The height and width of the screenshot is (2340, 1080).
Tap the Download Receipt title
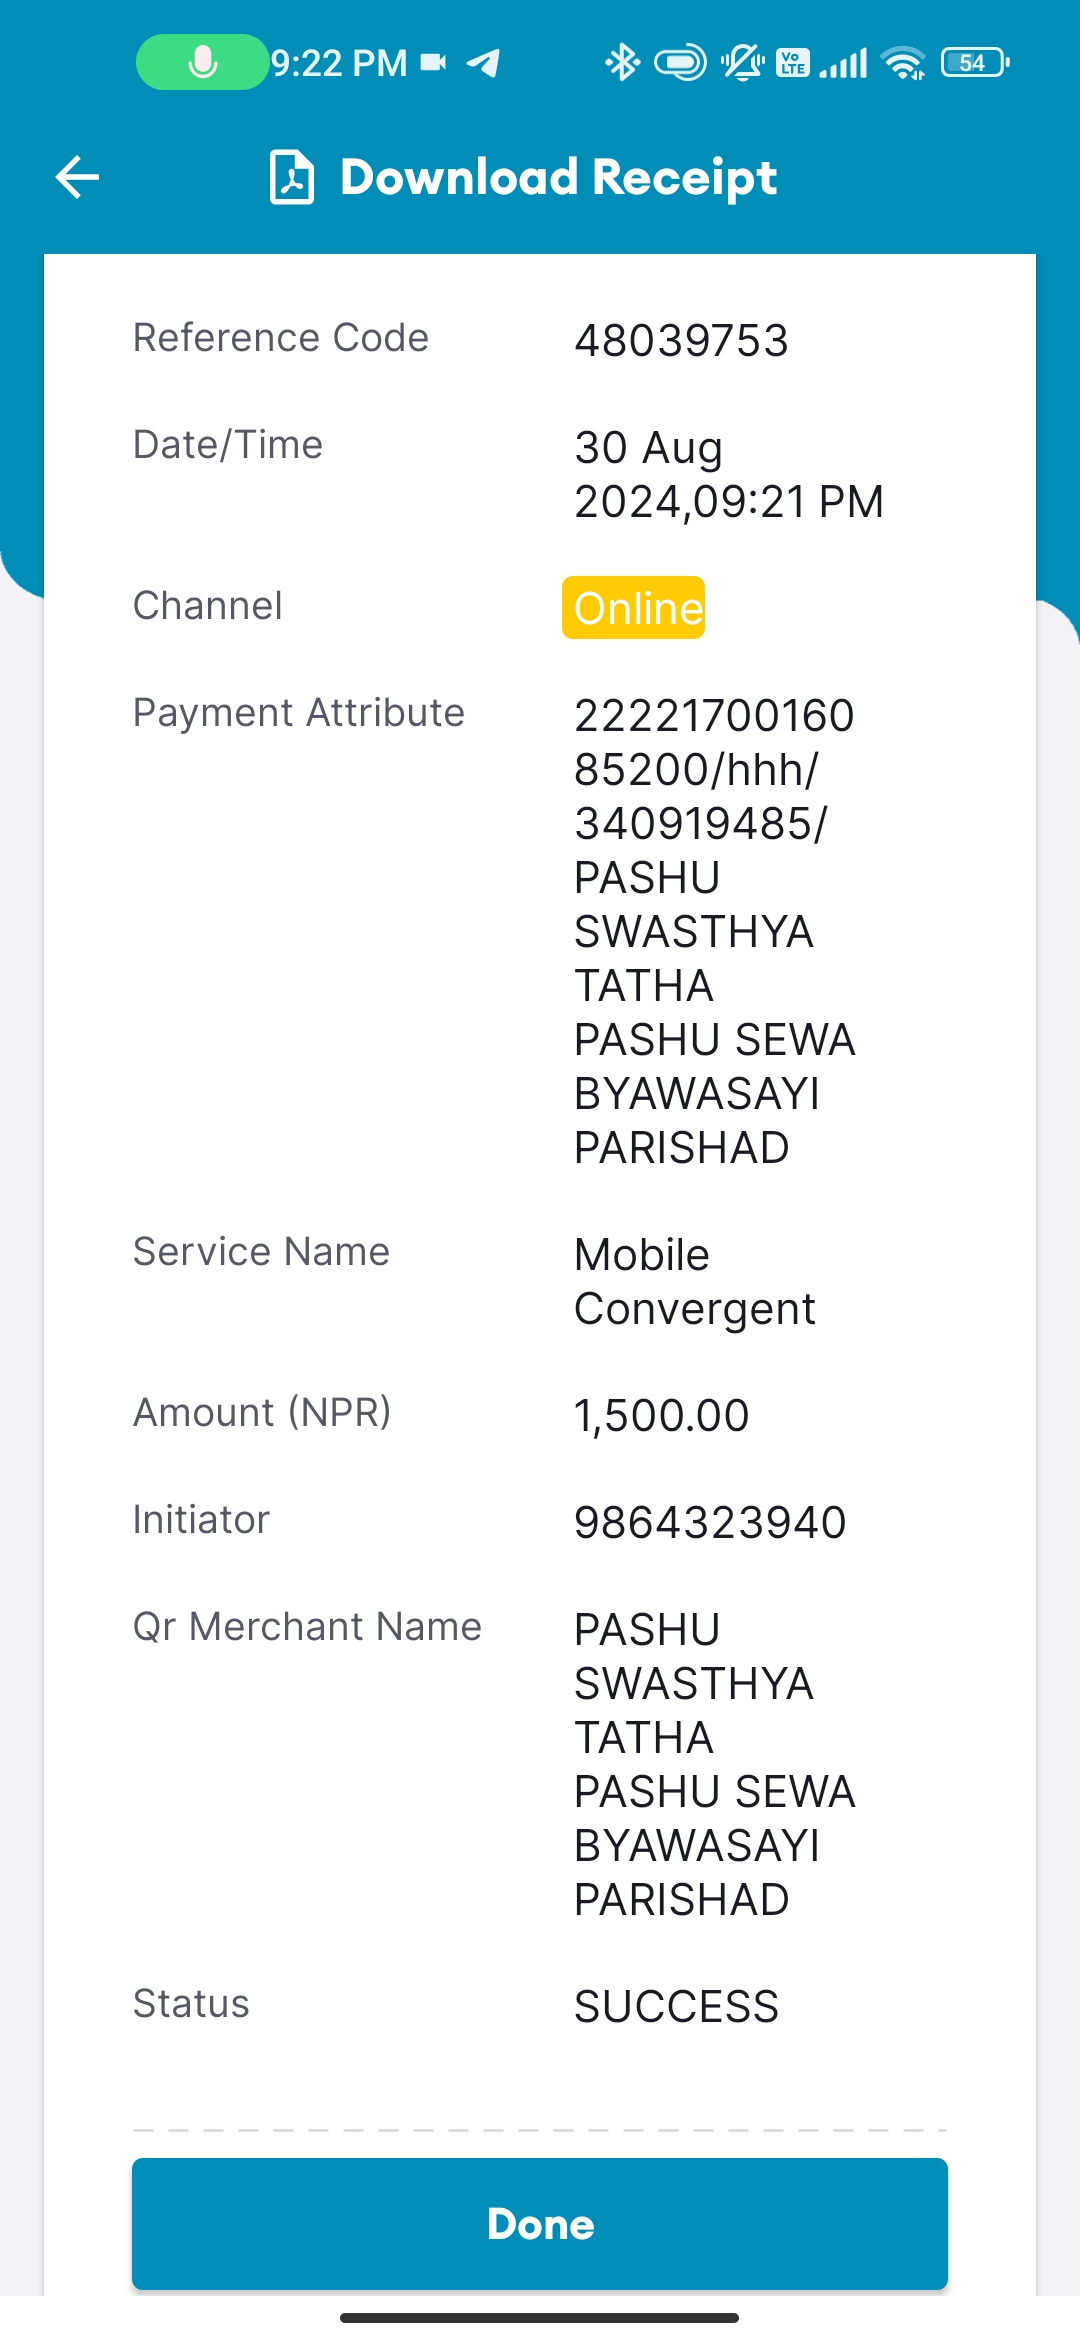(x=559, y=178)
